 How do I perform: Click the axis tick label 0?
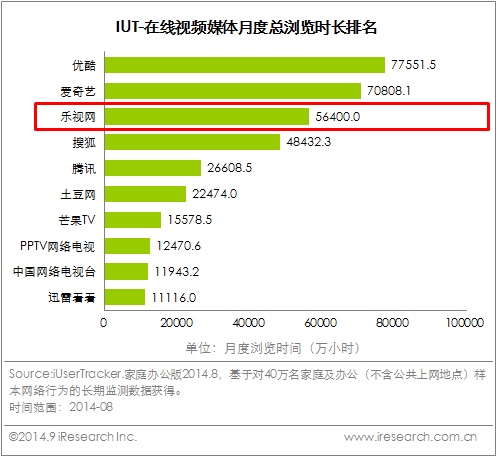coord(104,323)
